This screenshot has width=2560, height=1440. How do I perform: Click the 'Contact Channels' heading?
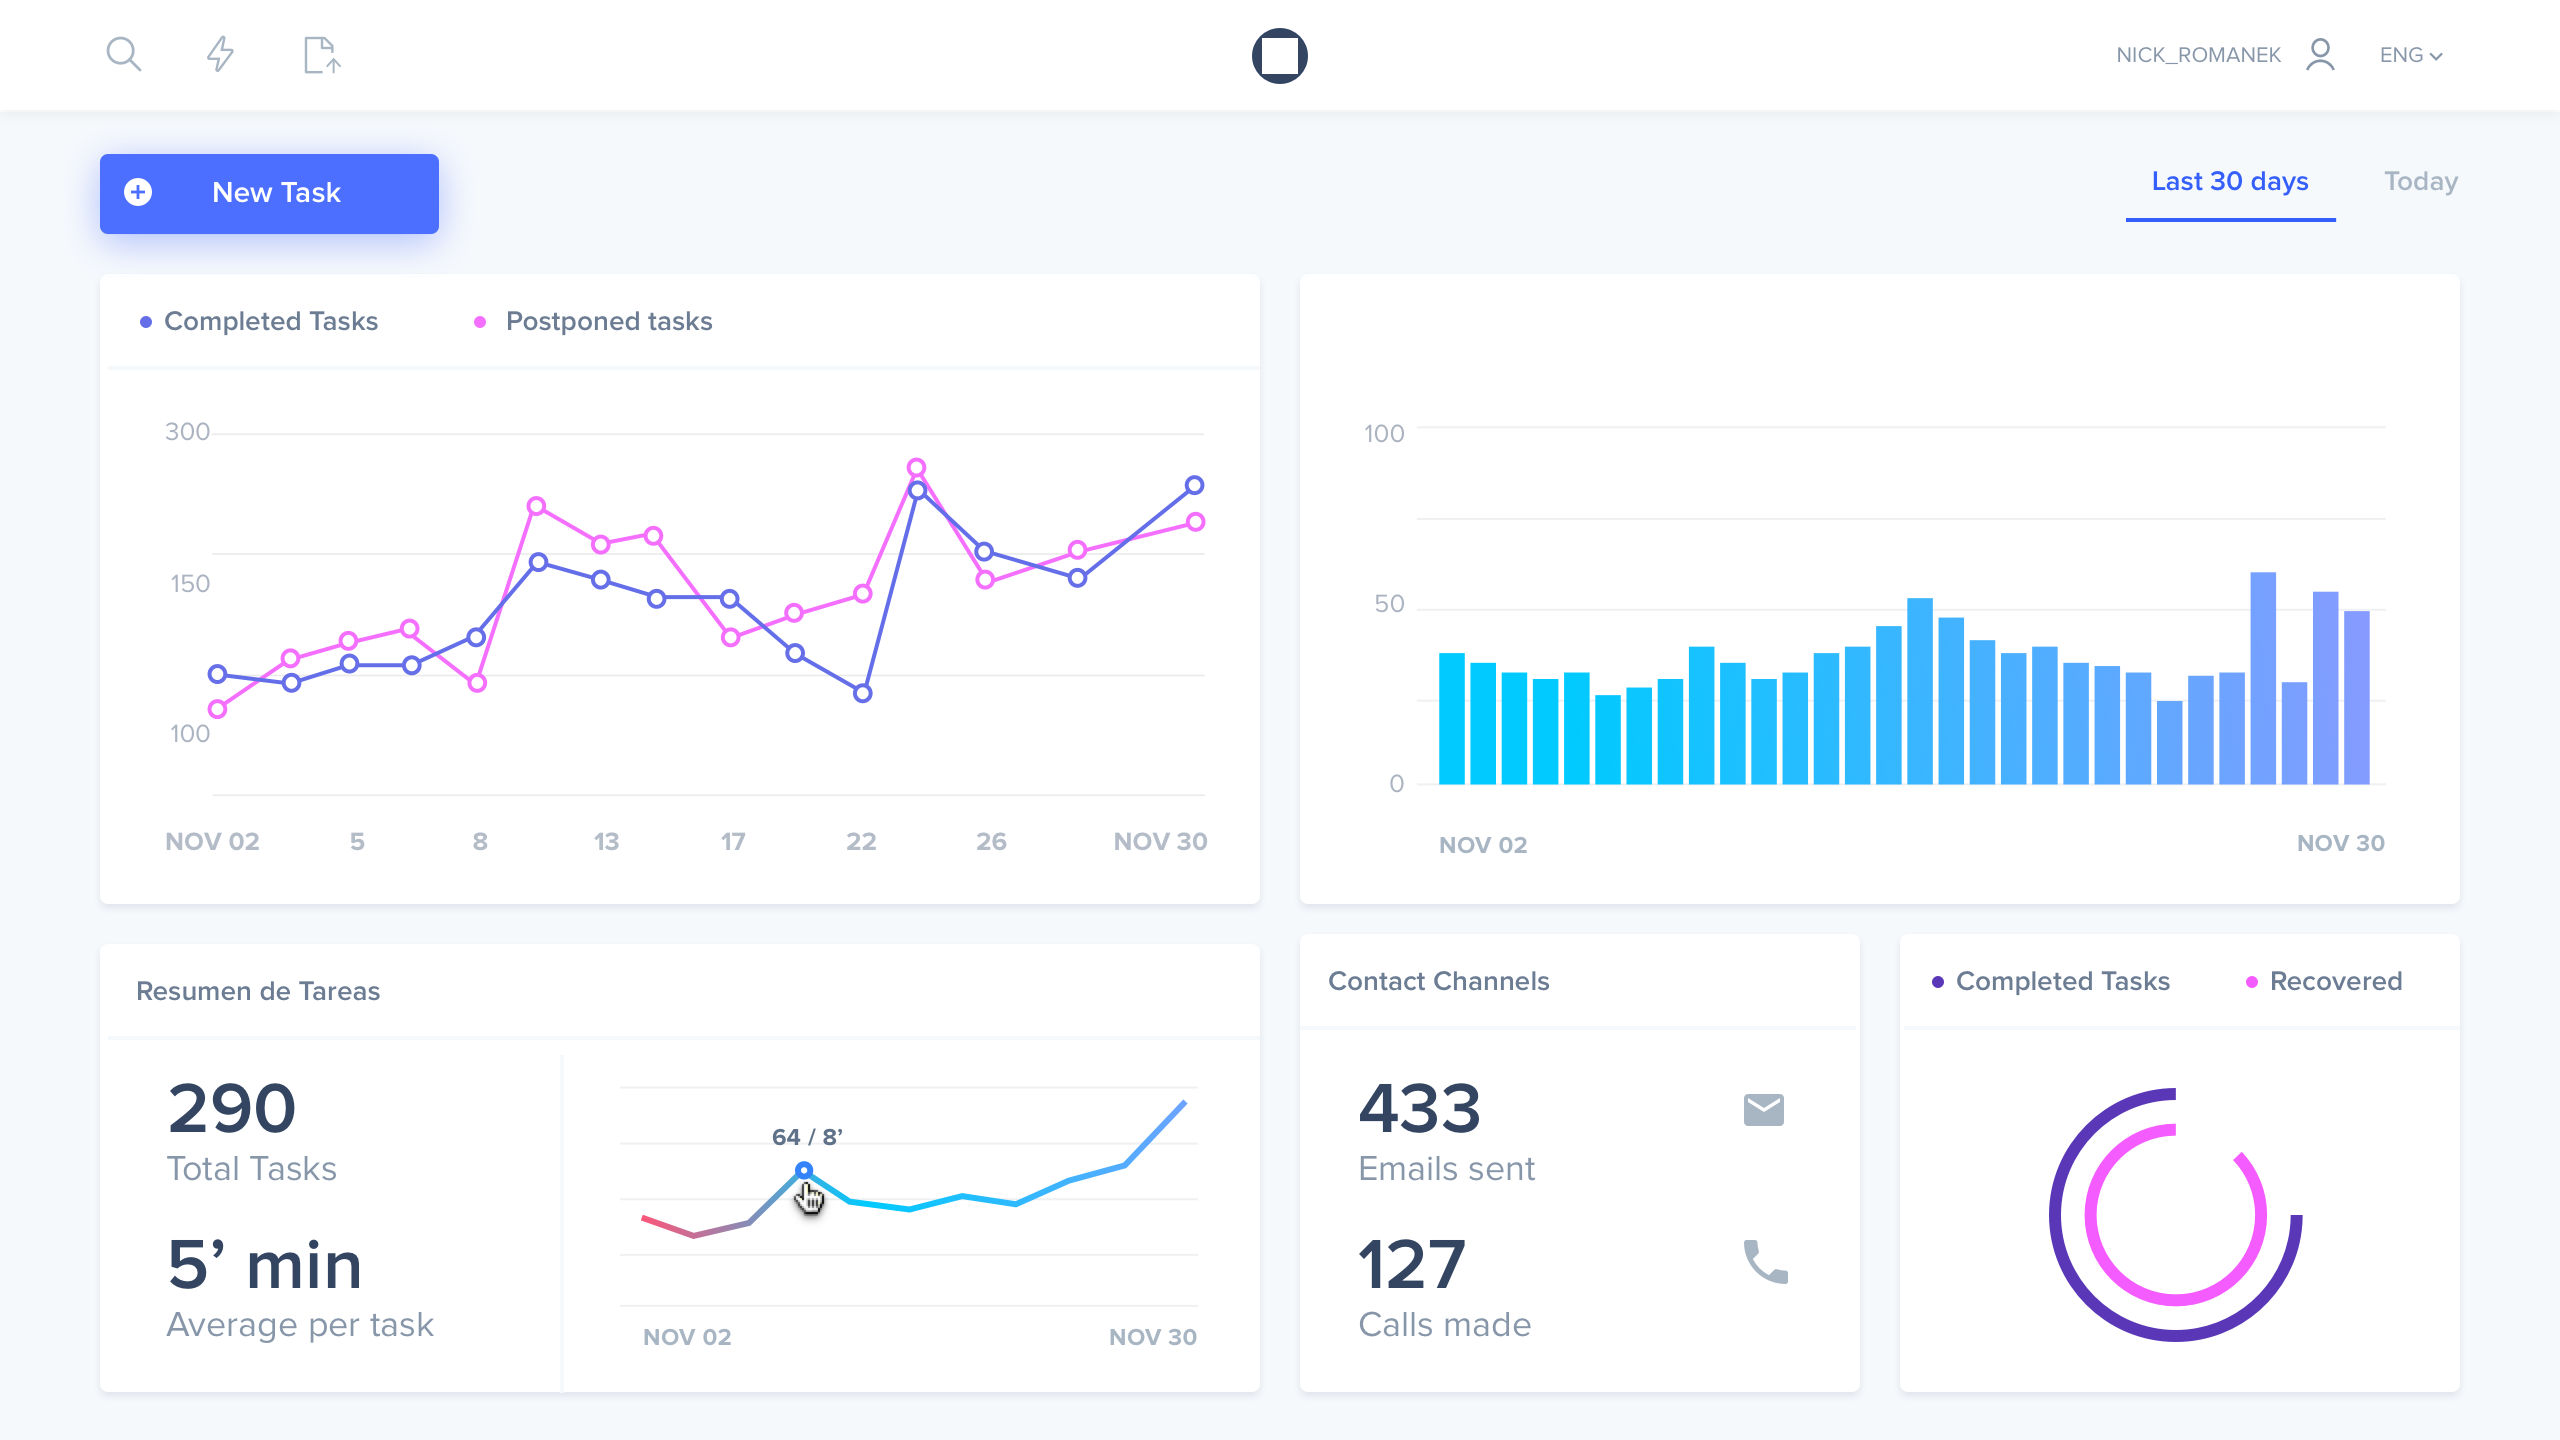click(1439, 981)
